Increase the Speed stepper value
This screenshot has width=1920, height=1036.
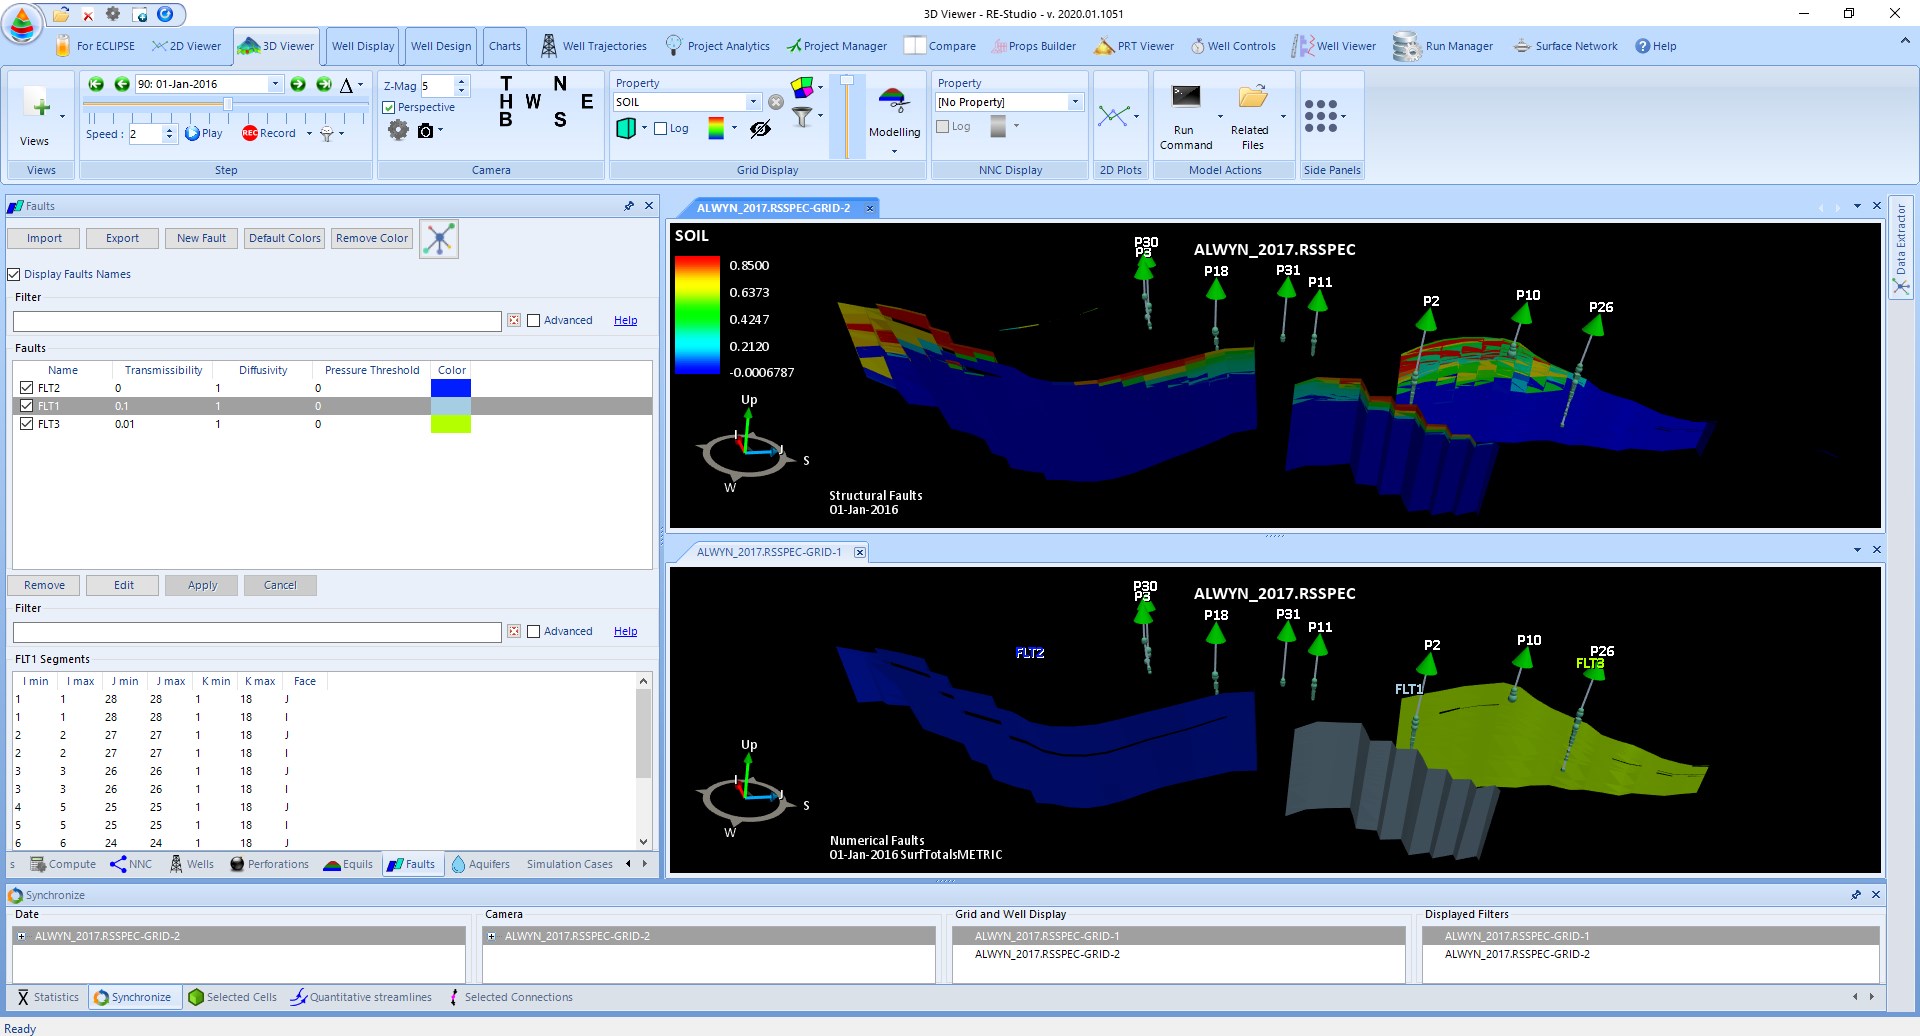(169, 129)
